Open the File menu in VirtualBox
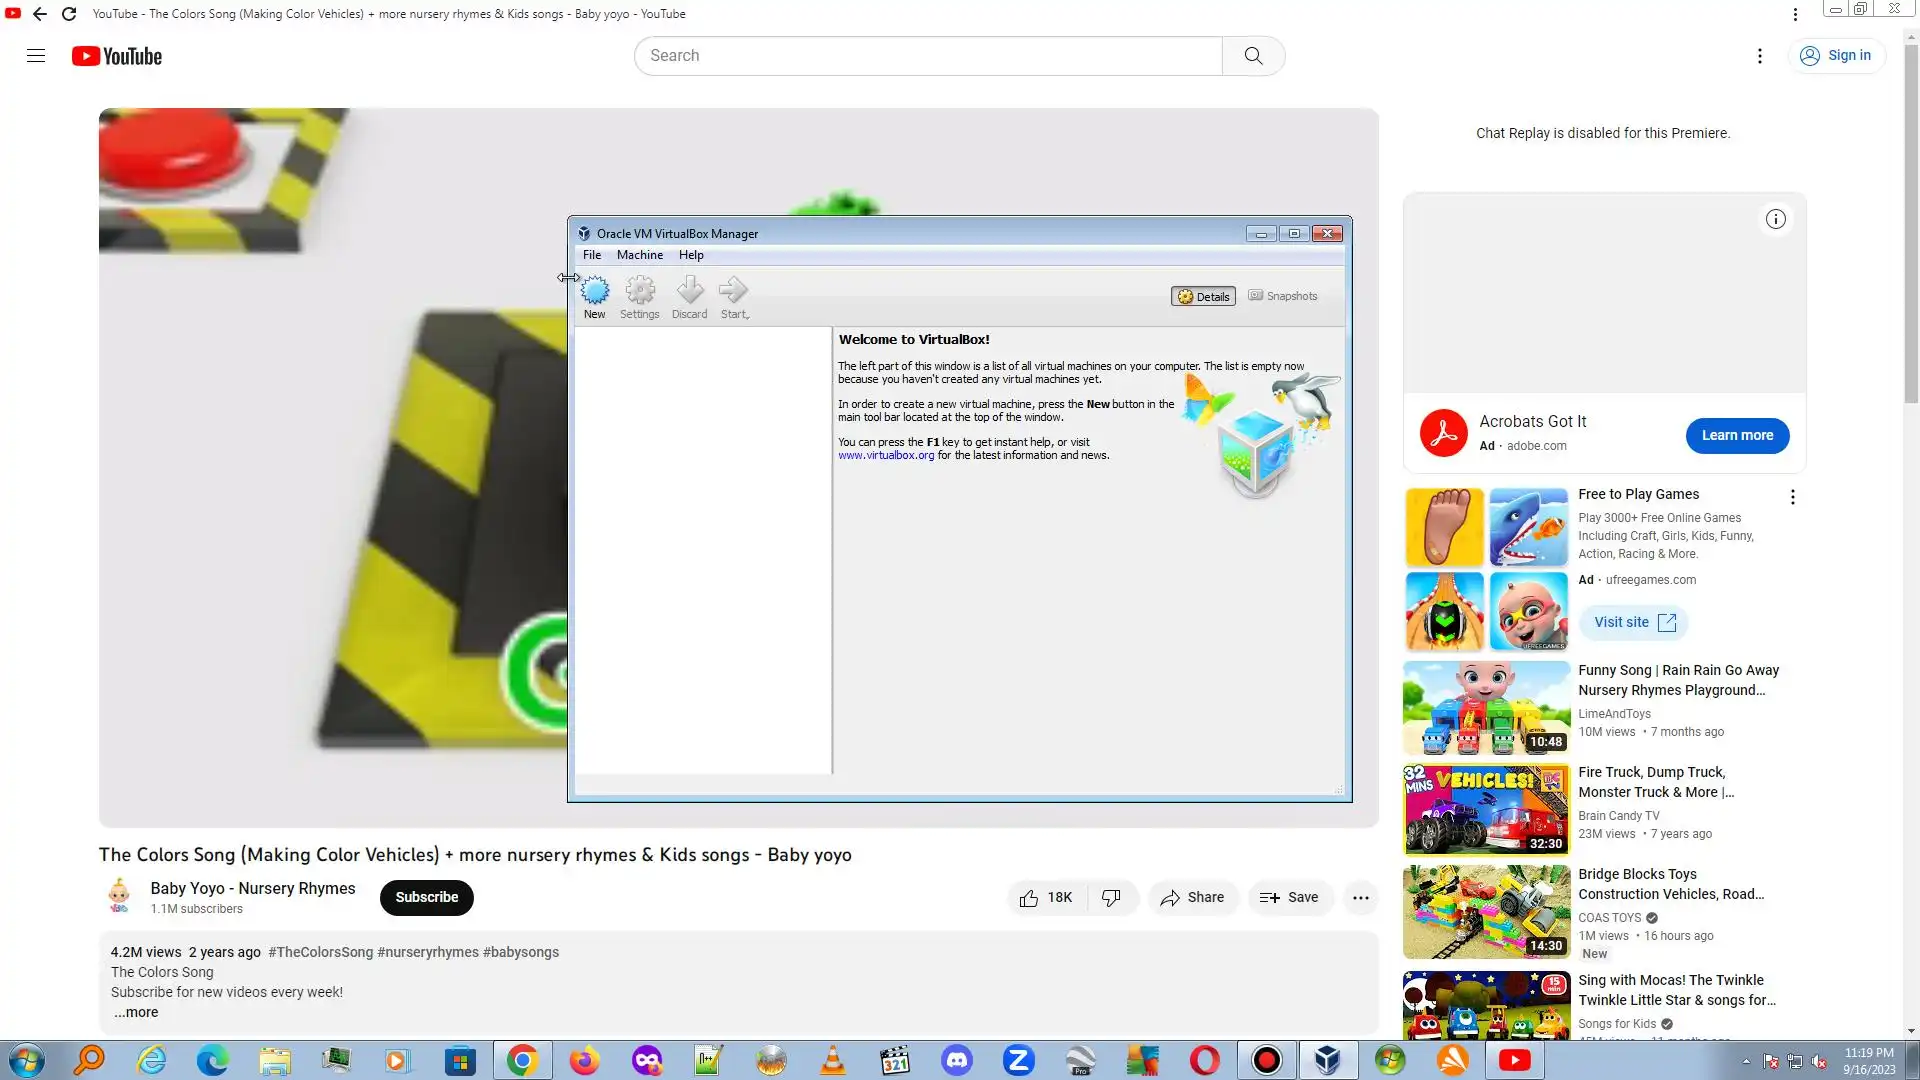Image resolution: width=1920 pixels, height=1080 pixels. [592, 255]
